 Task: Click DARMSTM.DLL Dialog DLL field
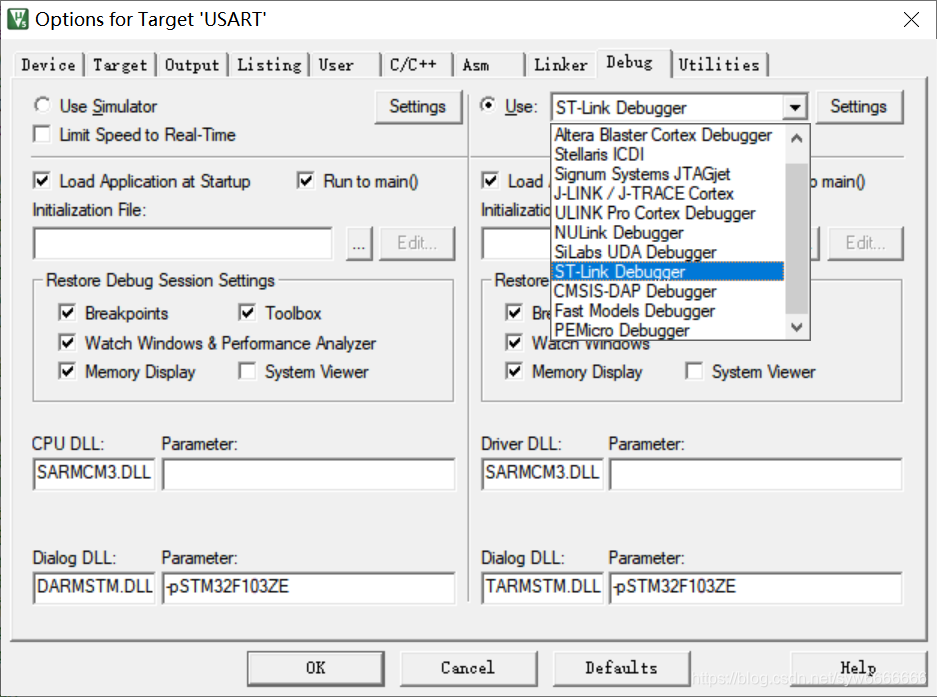pos(94,588)
